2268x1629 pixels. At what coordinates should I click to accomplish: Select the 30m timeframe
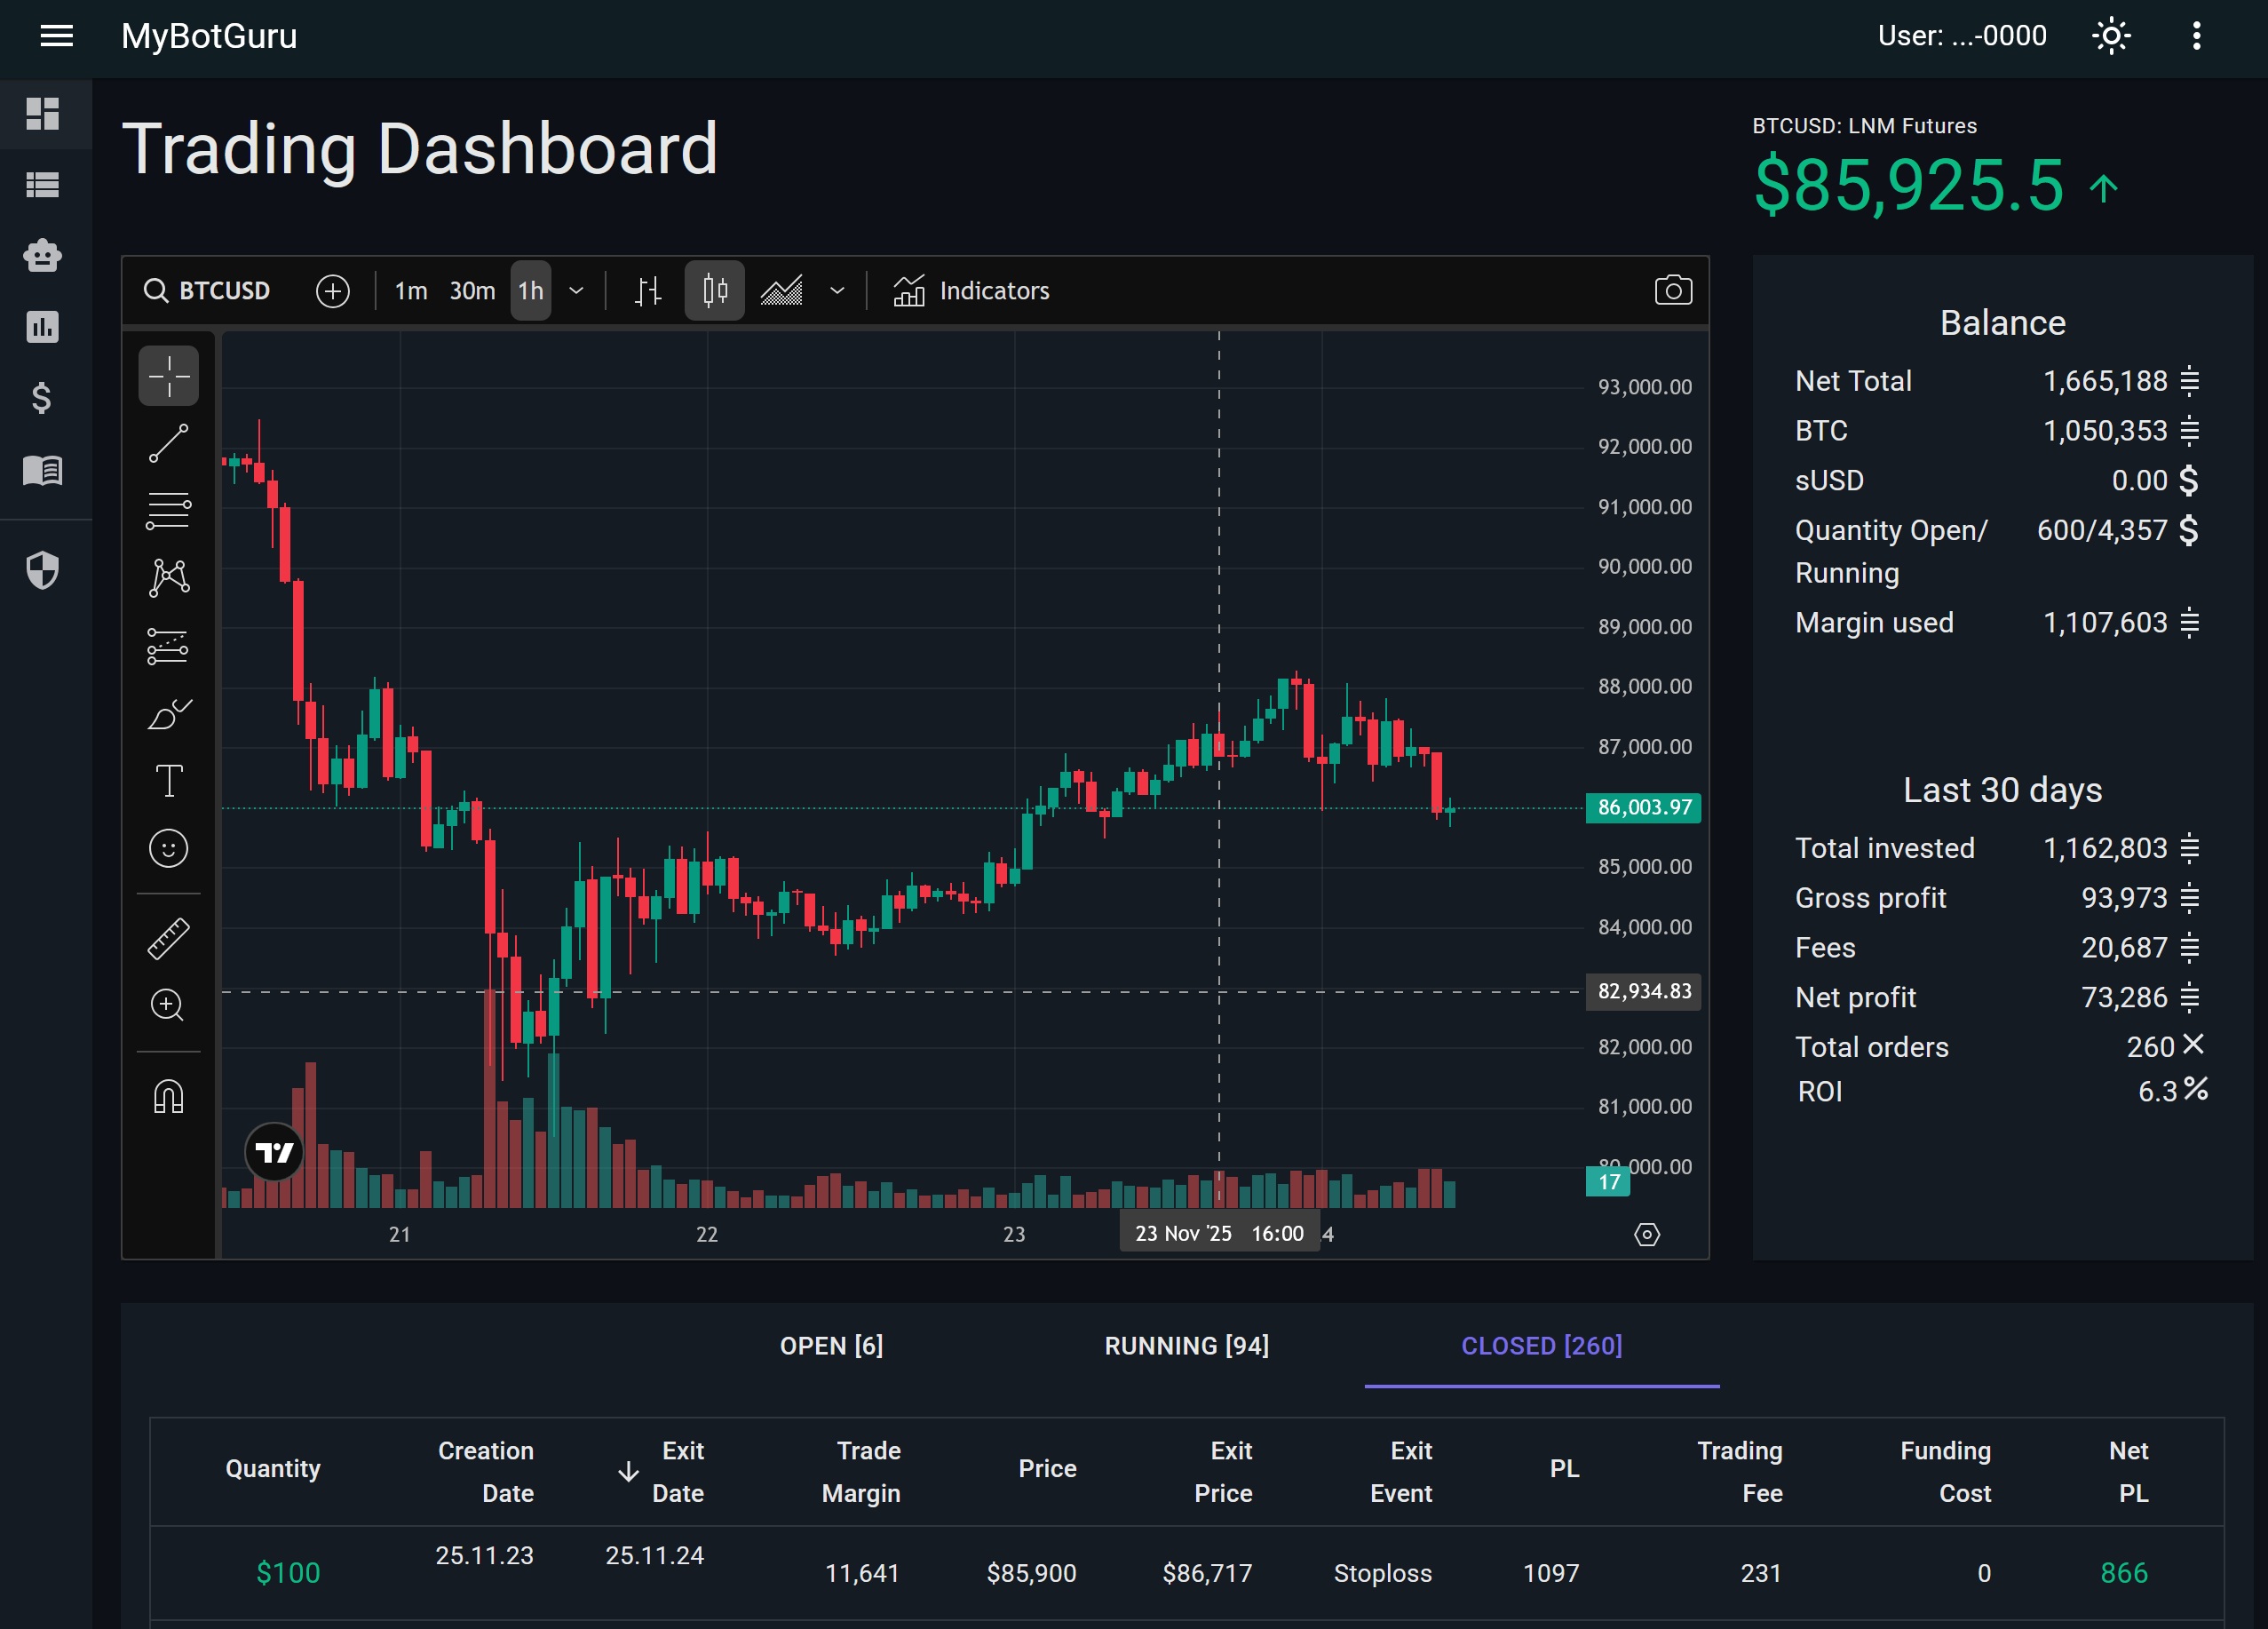[472, 291]
